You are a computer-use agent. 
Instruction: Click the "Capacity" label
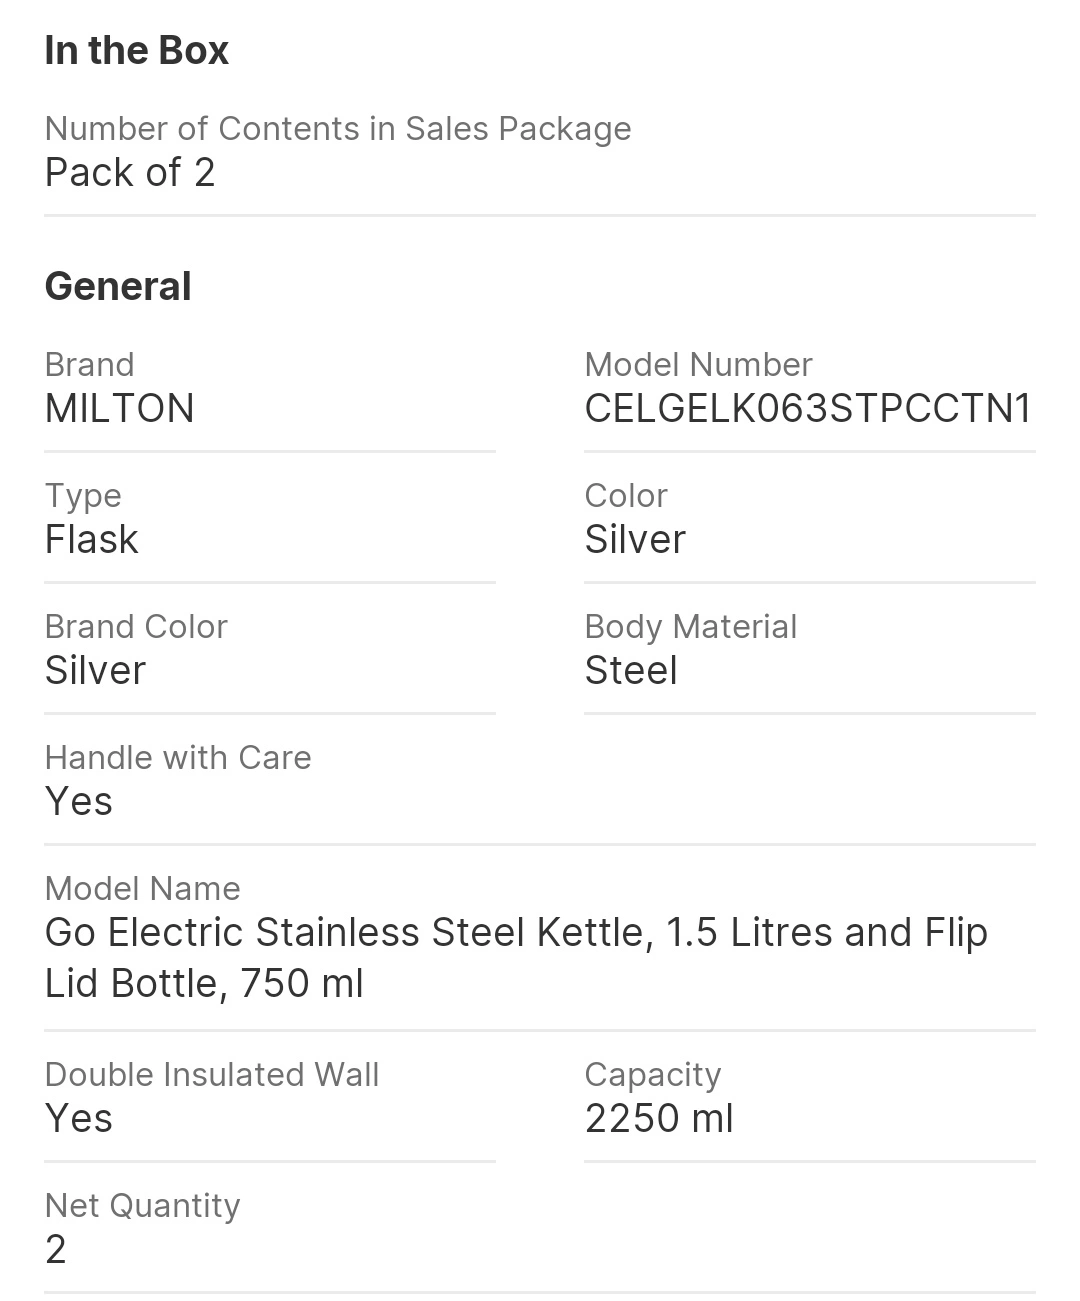point(653,1075)
